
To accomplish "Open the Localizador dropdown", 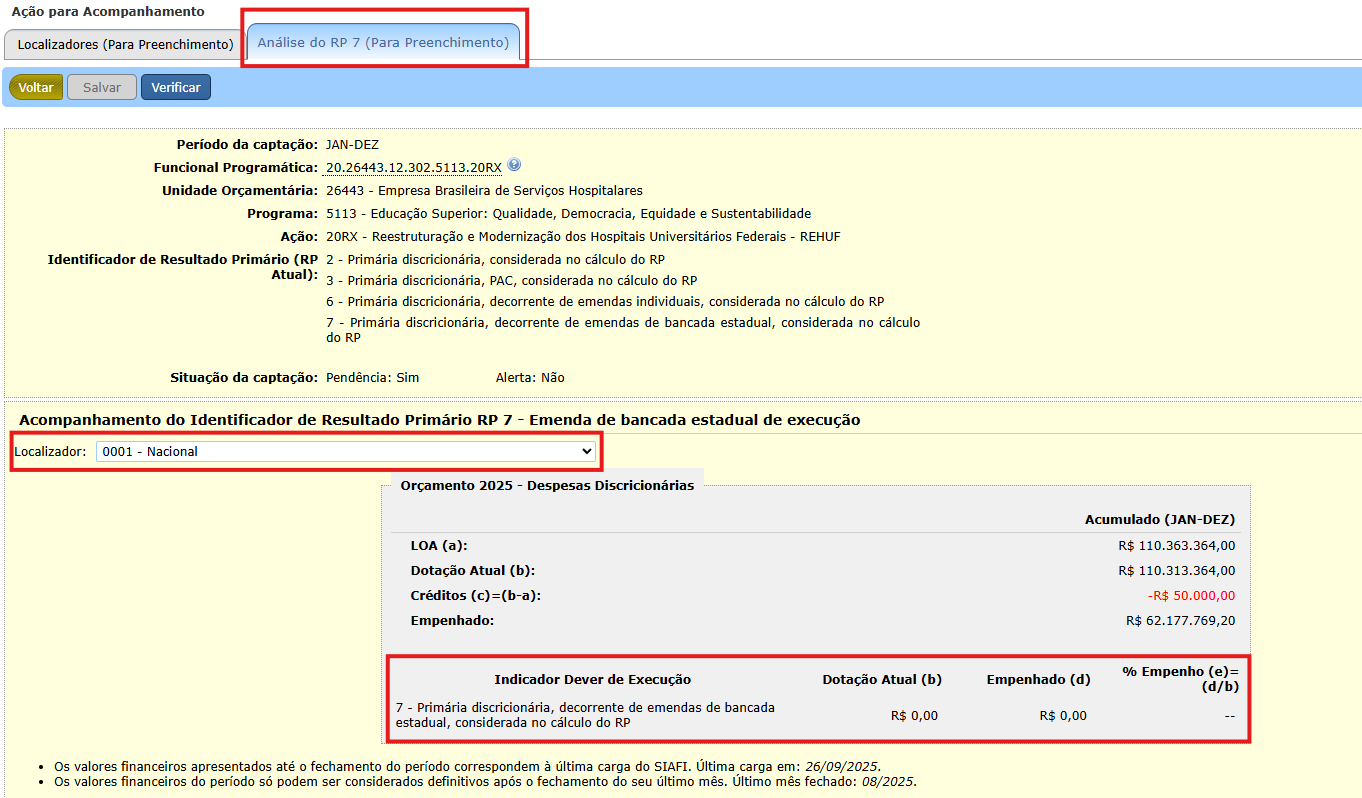I will (346, 451).
